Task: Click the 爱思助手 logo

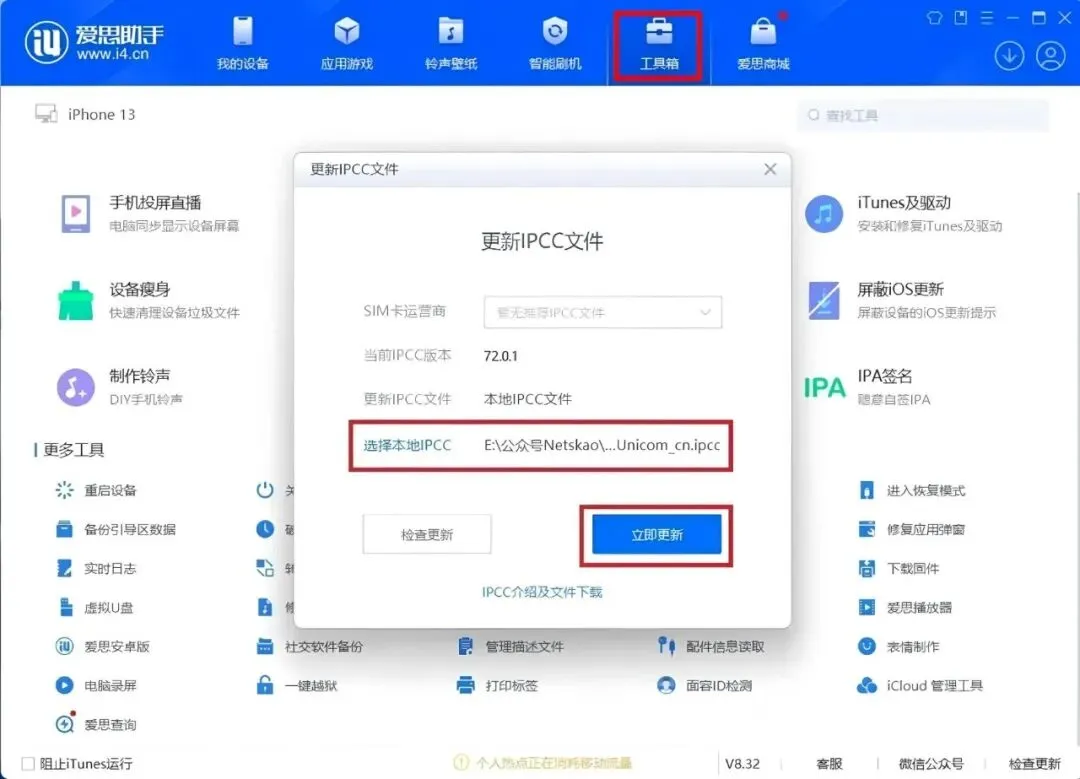Action: tap(94, 43)
